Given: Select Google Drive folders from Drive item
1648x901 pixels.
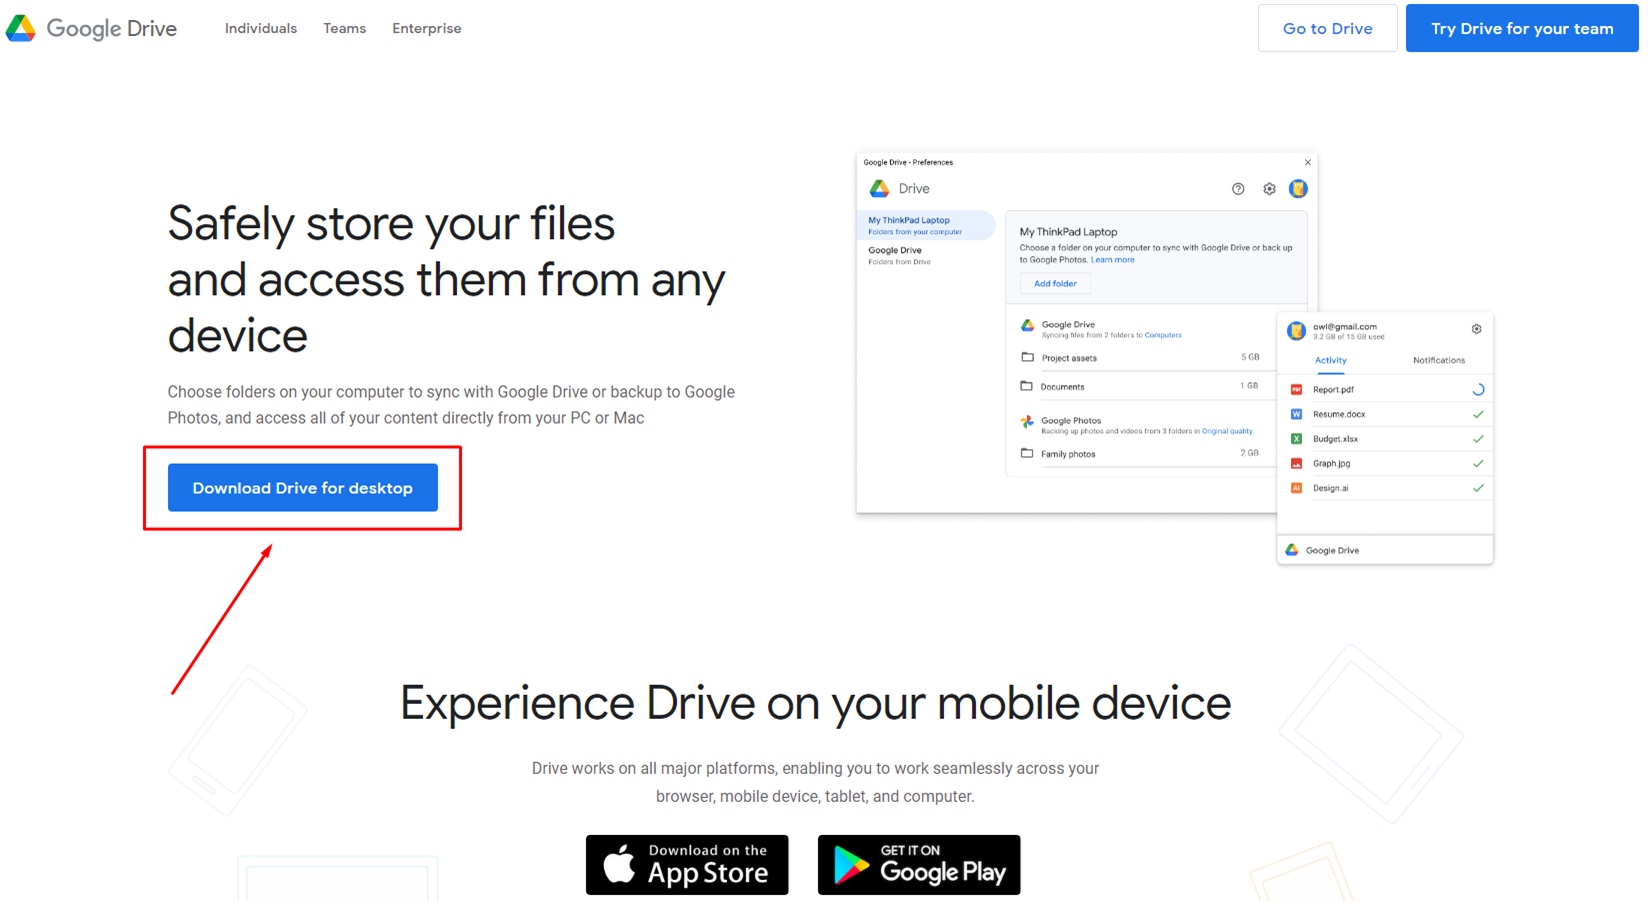Looking at the screenshot, I should click(x=900, y=255).
